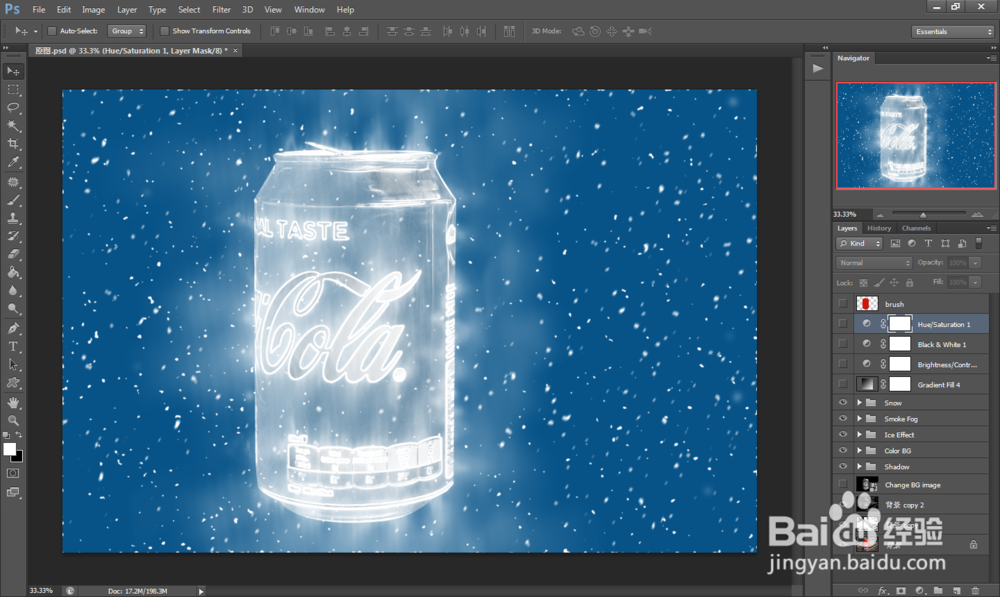This screenshot has height=597, width=1000.
Task: Hide the Ice Effect group
Action: (x=842, y=434)
